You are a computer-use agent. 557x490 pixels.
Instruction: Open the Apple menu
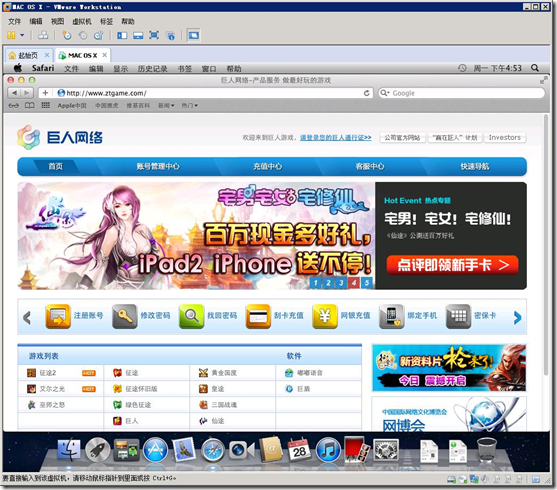[18, 68]
